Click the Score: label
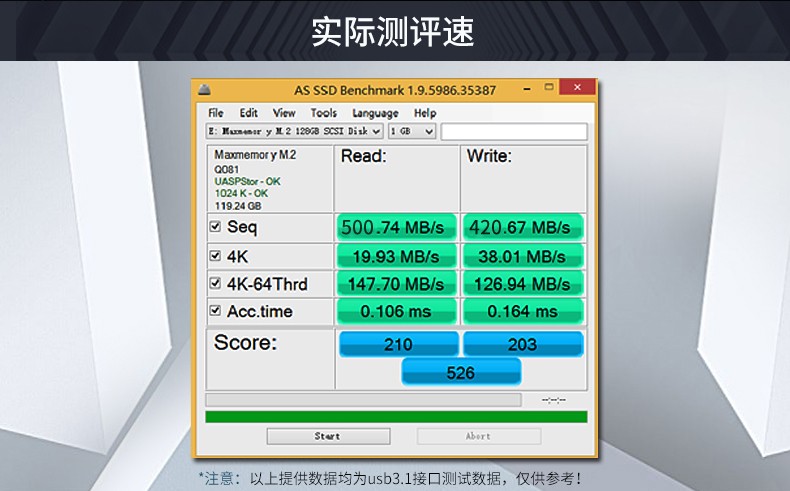Screen dimensions: 790x491 tap(245, 342)
